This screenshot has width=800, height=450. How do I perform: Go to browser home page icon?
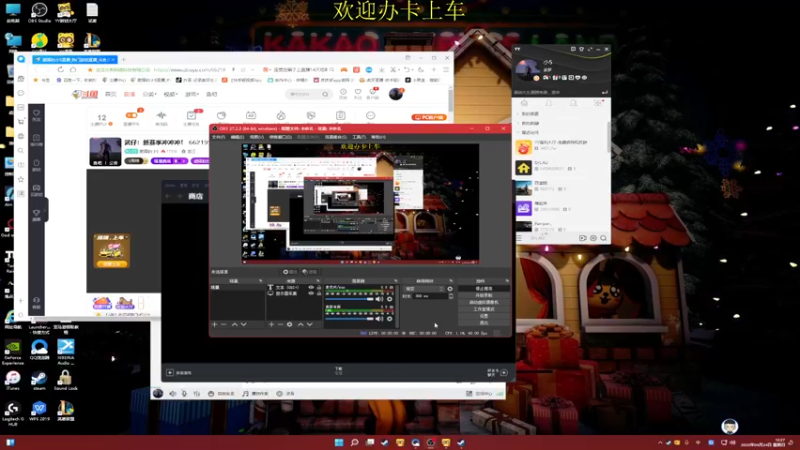click(73, 70)
